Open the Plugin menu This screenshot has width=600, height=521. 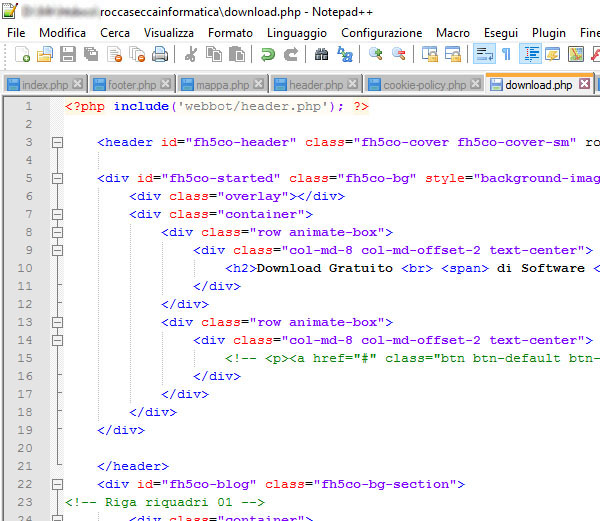click(x=549, y=33)
